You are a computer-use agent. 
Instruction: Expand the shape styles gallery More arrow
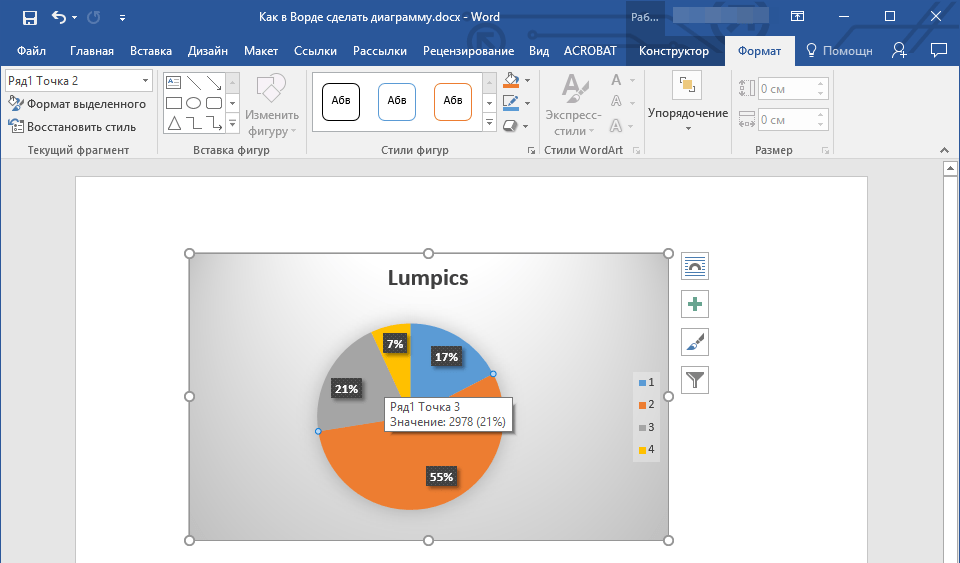pyautogui.click(x=489, y=123)
